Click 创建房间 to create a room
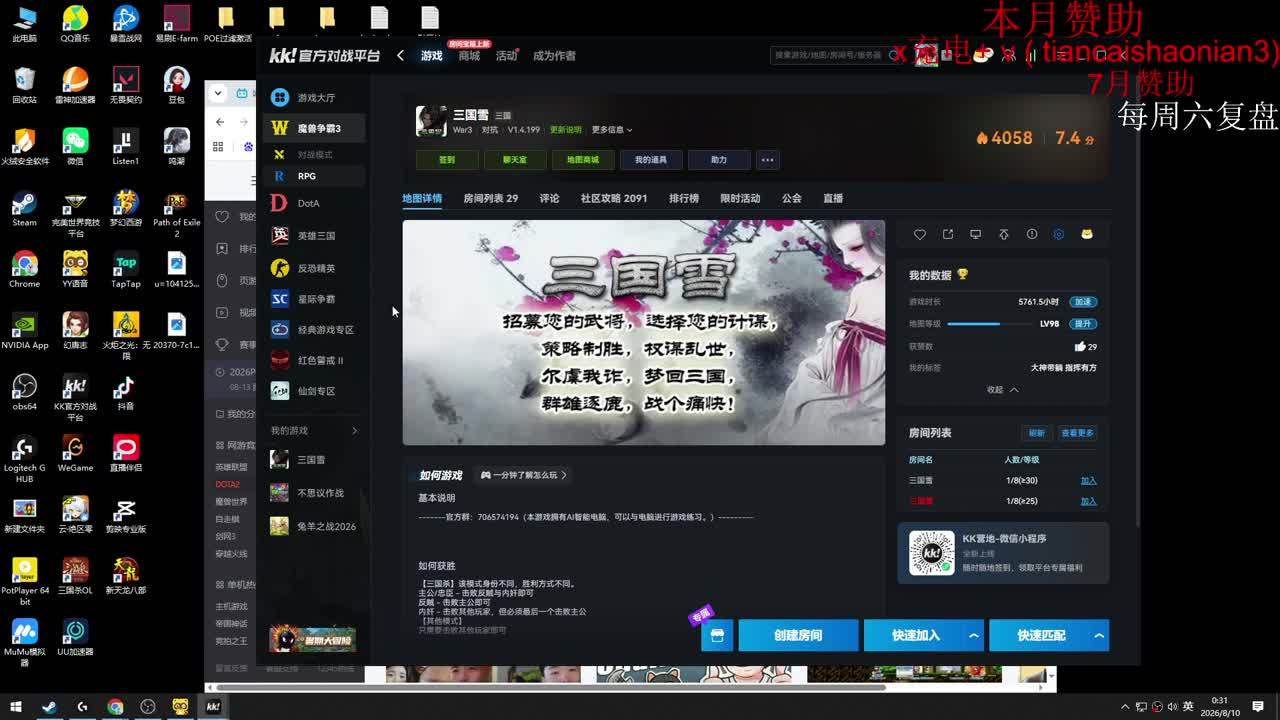Screen dimensions: 1280x720 [798, 636]
